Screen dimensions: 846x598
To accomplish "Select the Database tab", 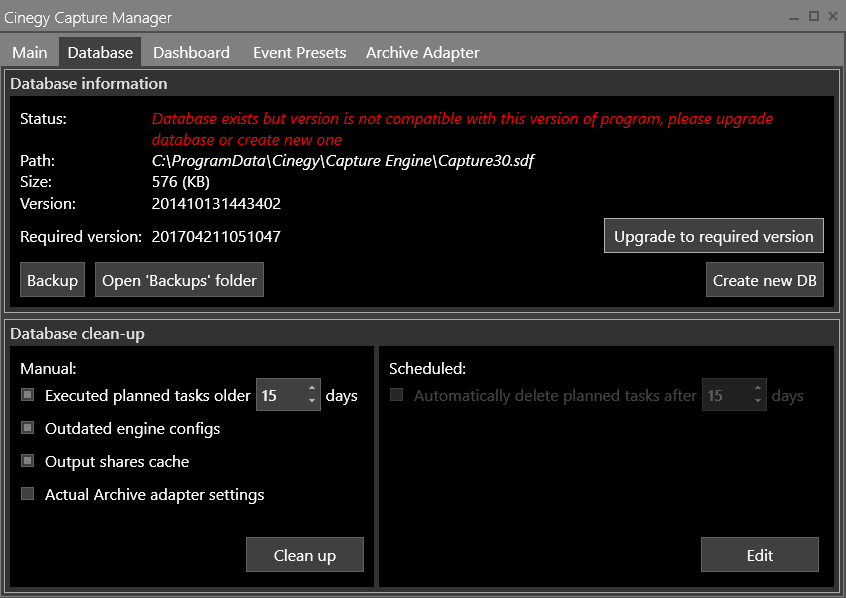I will [x=100, y=52].
